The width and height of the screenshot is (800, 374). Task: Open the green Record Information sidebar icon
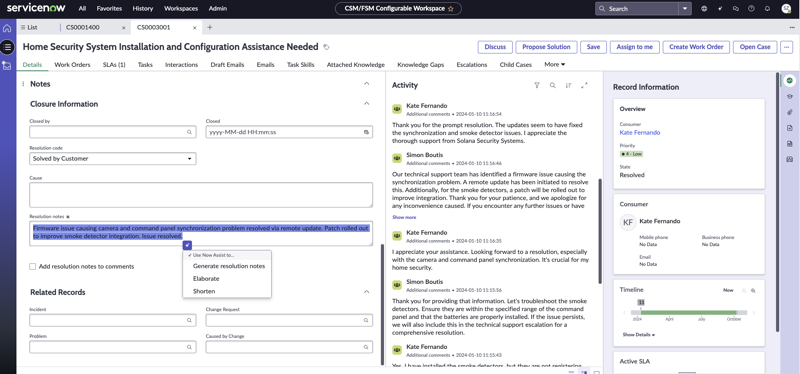790,80
